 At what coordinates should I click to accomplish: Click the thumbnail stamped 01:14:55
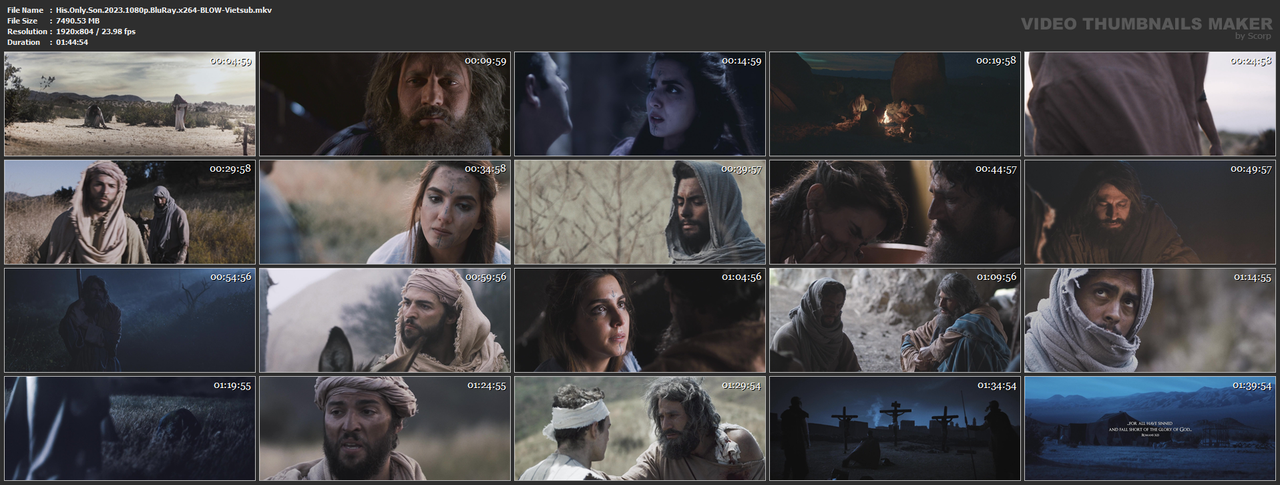pyautogui.click(x=1150, y=320)
